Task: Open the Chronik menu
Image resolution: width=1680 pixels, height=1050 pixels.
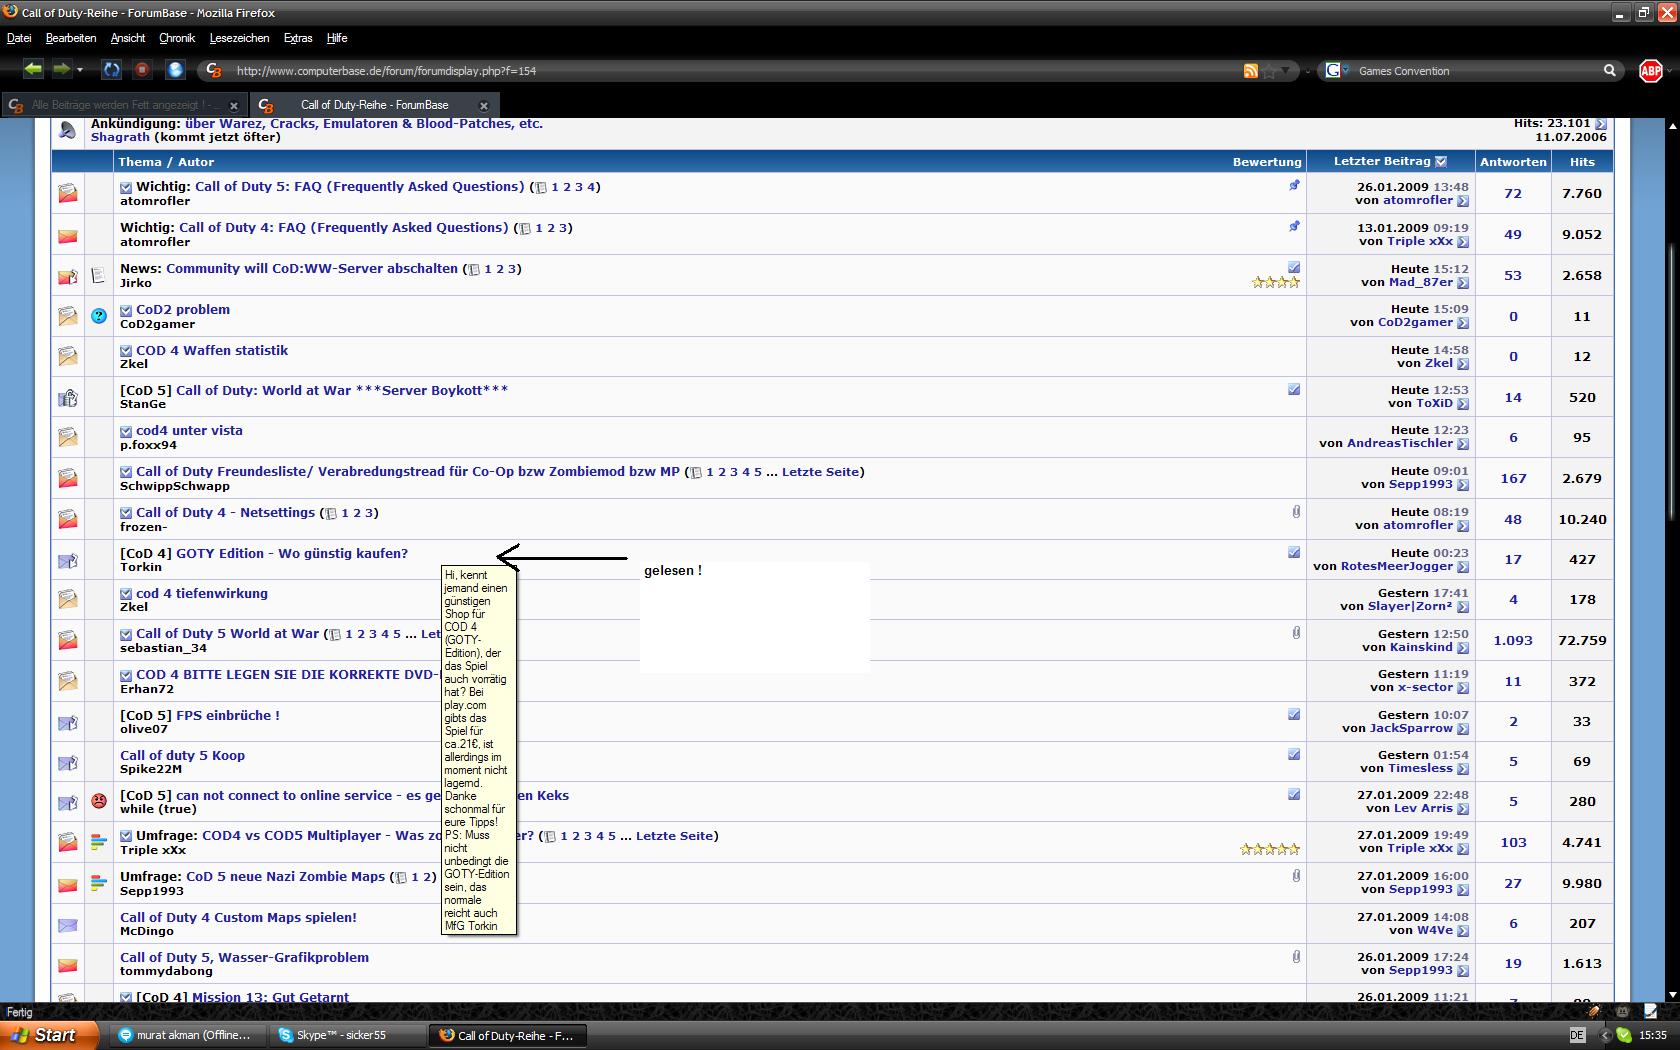Action: [177, 38]
